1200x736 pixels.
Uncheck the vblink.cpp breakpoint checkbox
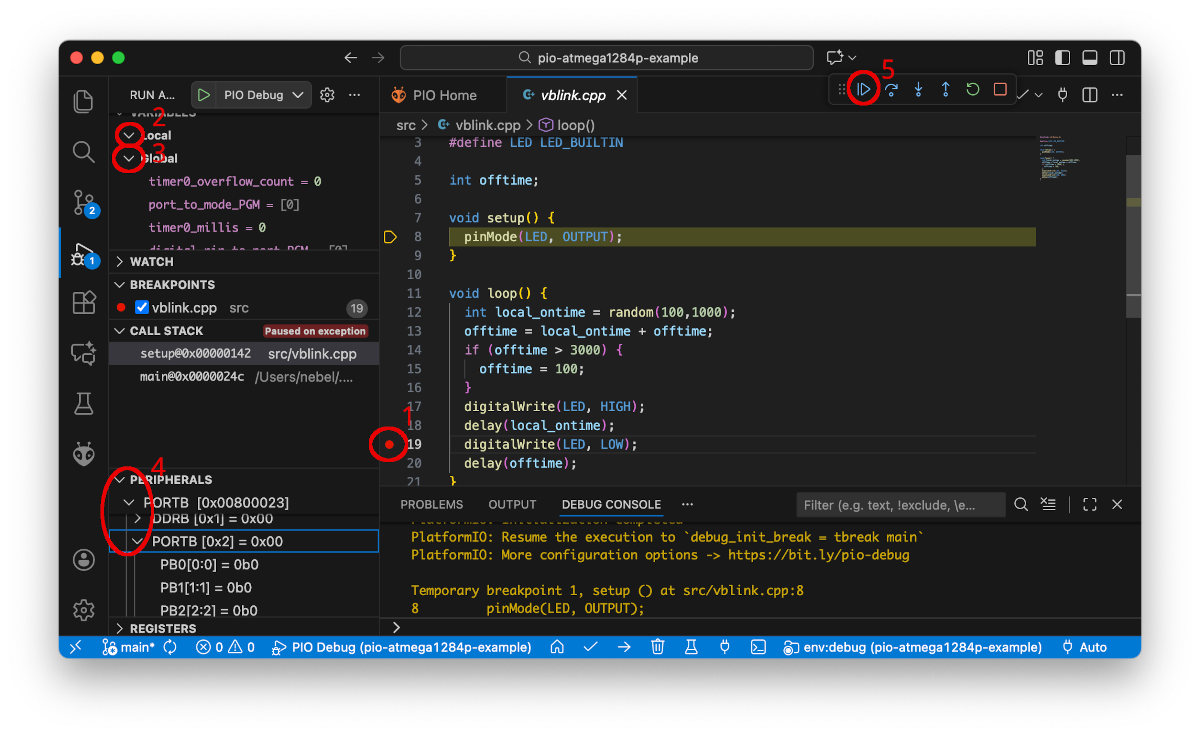point(142,307)
